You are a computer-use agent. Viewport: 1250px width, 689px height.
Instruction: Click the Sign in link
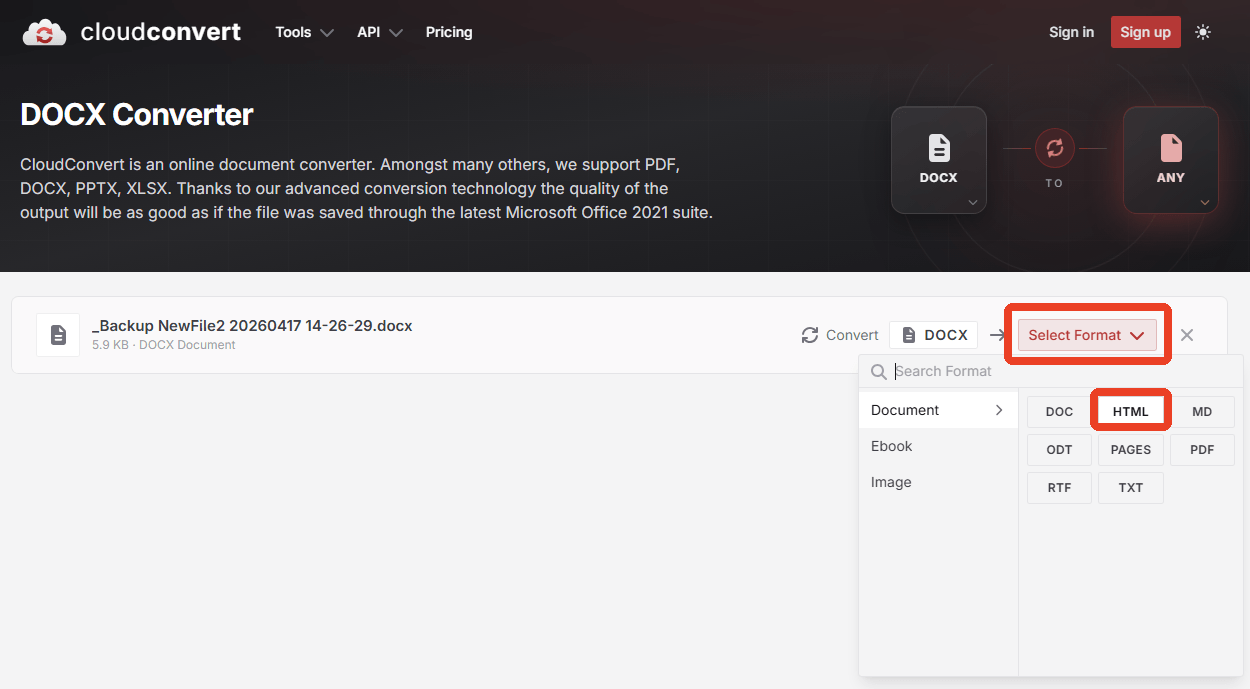[1071, 32]
